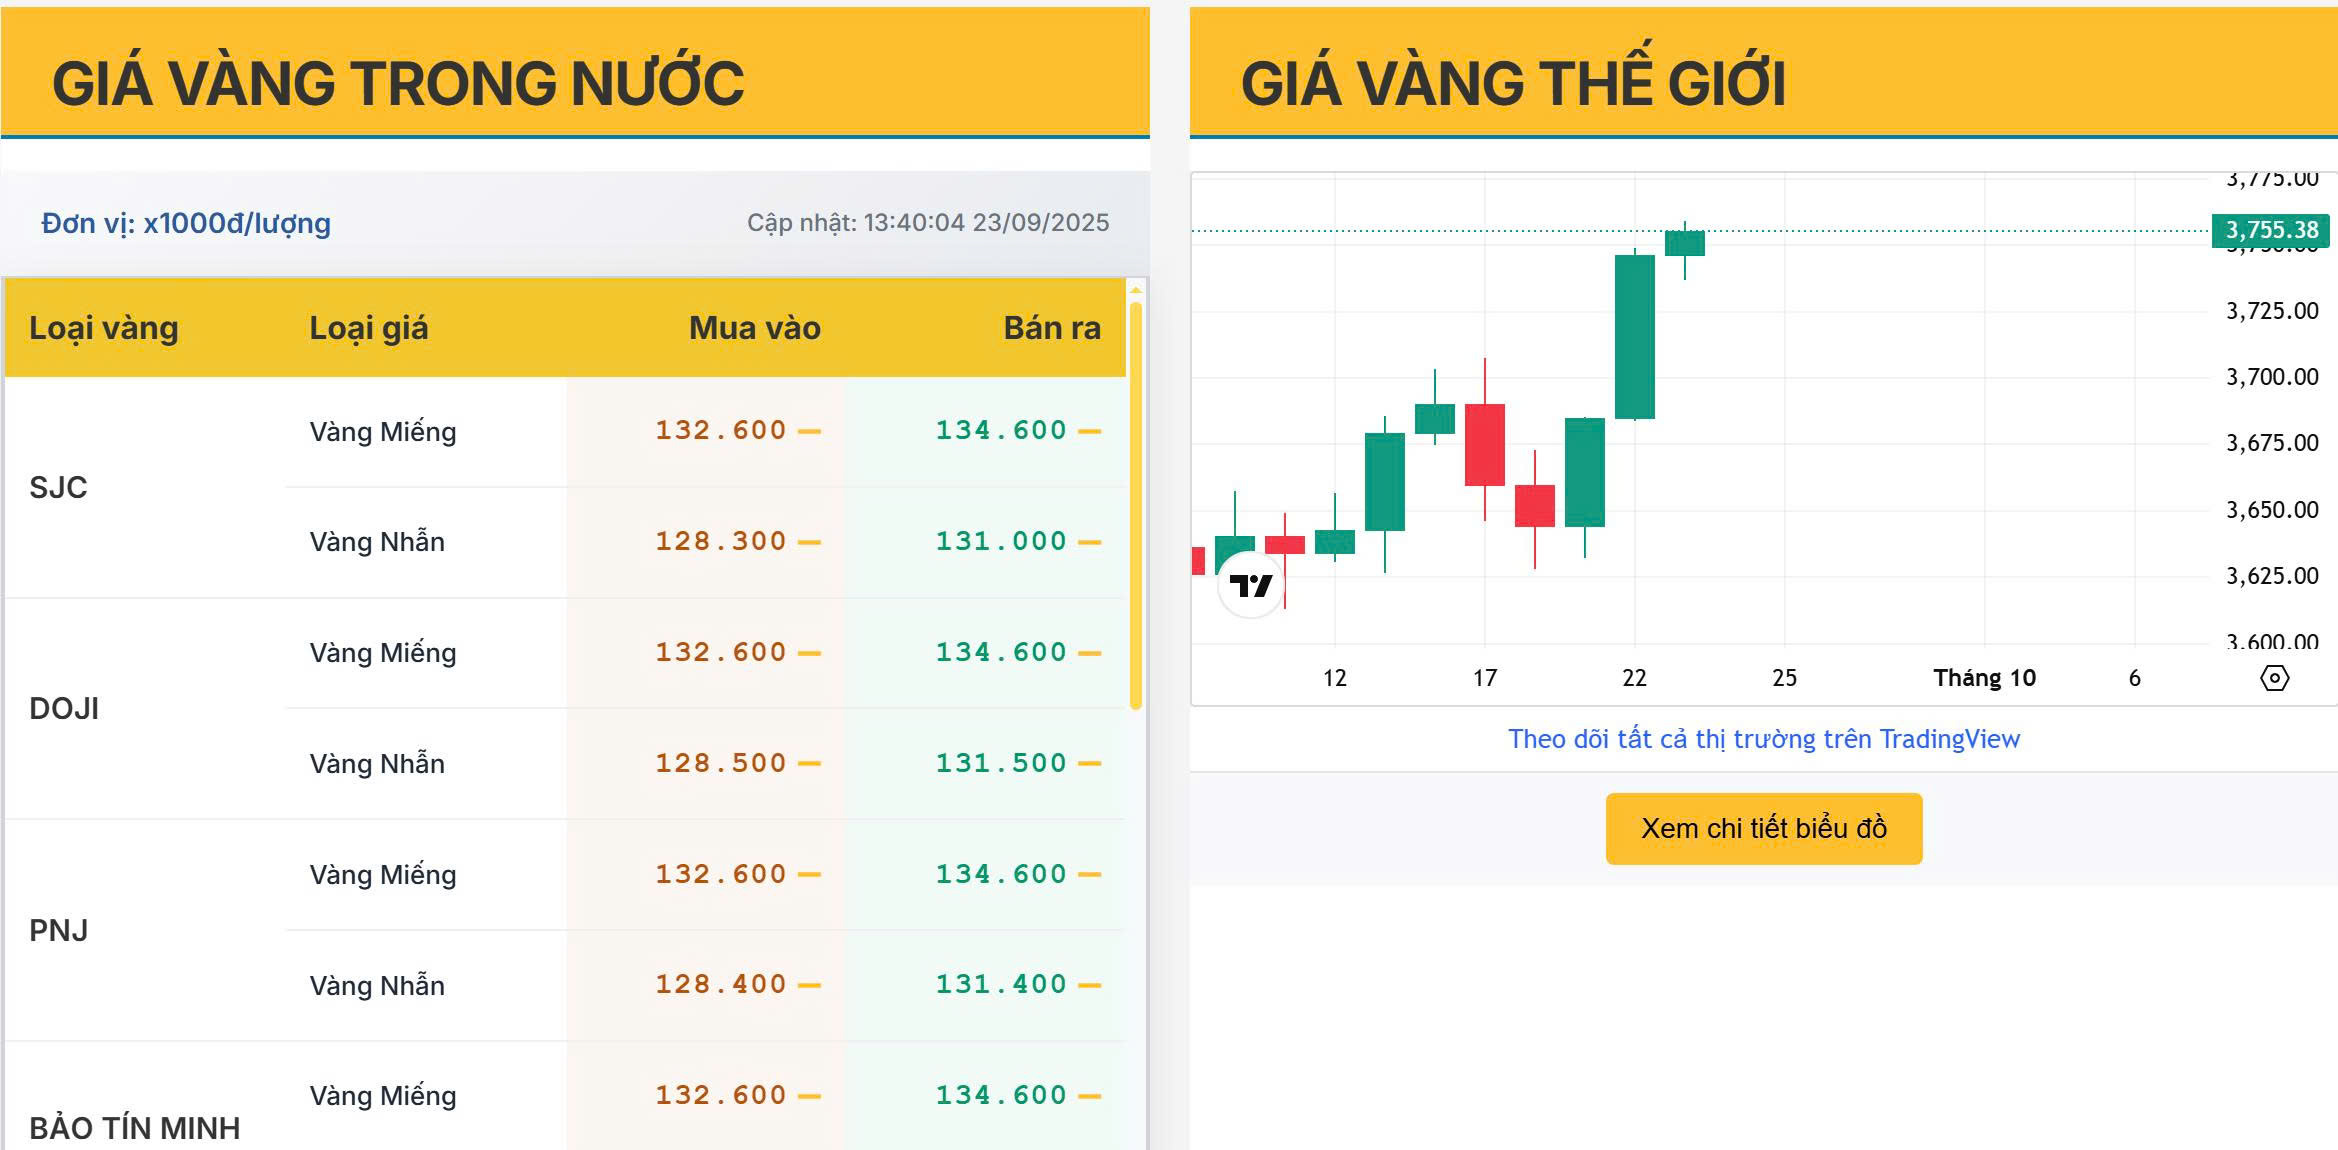The width and height of the screenshot is (2338, 1150).
Task: Click the Bán ra column header
Action: [1051, 328]
